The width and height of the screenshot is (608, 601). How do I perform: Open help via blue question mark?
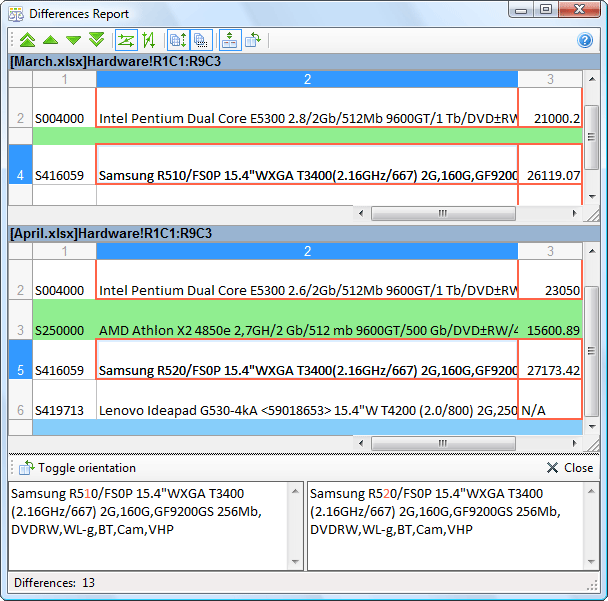coord(585,40)
